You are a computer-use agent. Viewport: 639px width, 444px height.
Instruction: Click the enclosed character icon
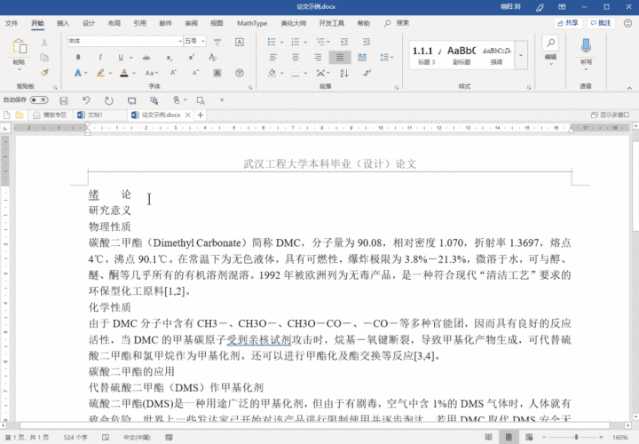tap(240, 73)
